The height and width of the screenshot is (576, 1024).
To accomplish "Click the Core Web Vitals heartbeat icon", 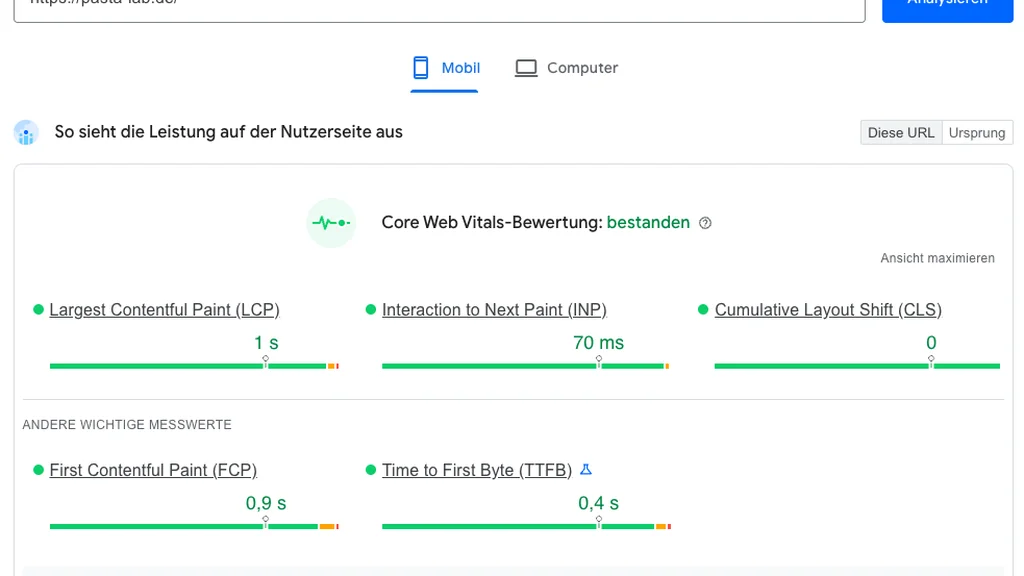I will tap(331, 222).
